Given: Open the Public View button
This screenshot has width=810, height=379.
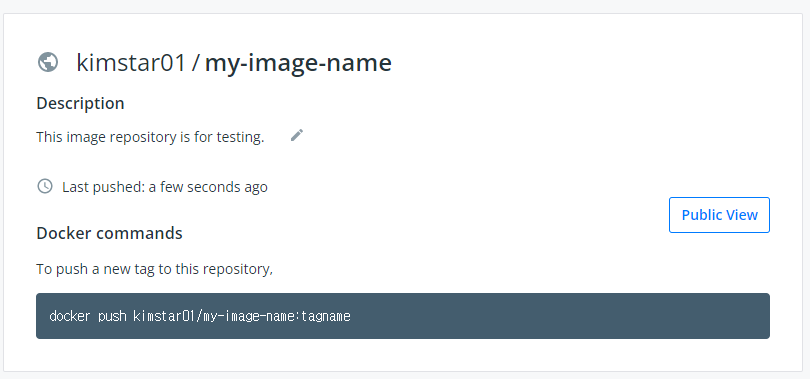Looking at the screenshot, I should point(719,215).
